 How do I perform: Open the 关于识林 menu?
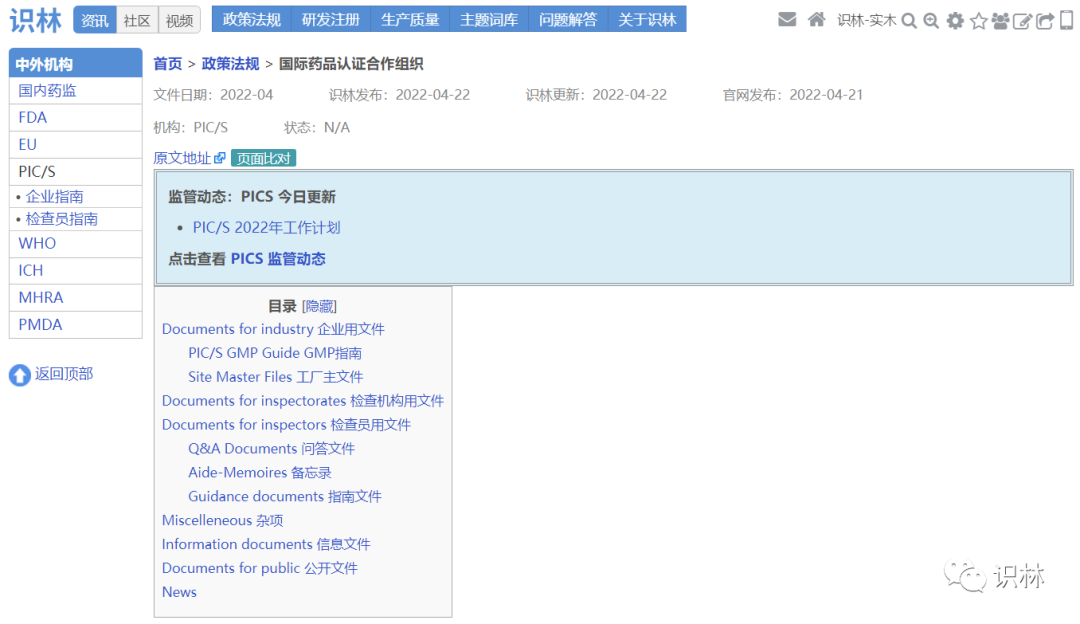(647, 19)
